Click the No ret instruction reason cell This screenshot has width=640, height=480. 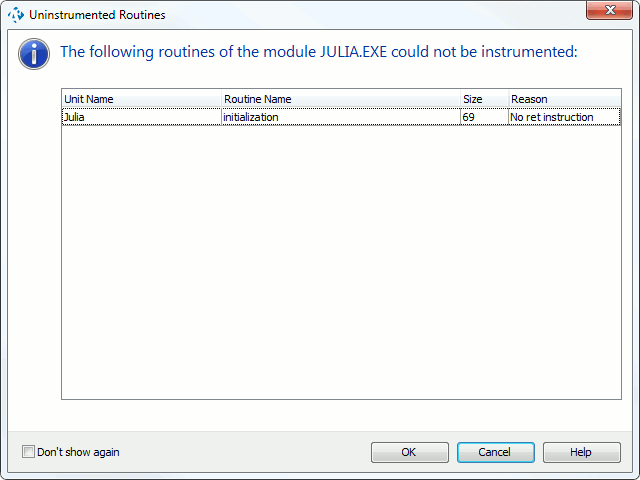tap(565, 117)
